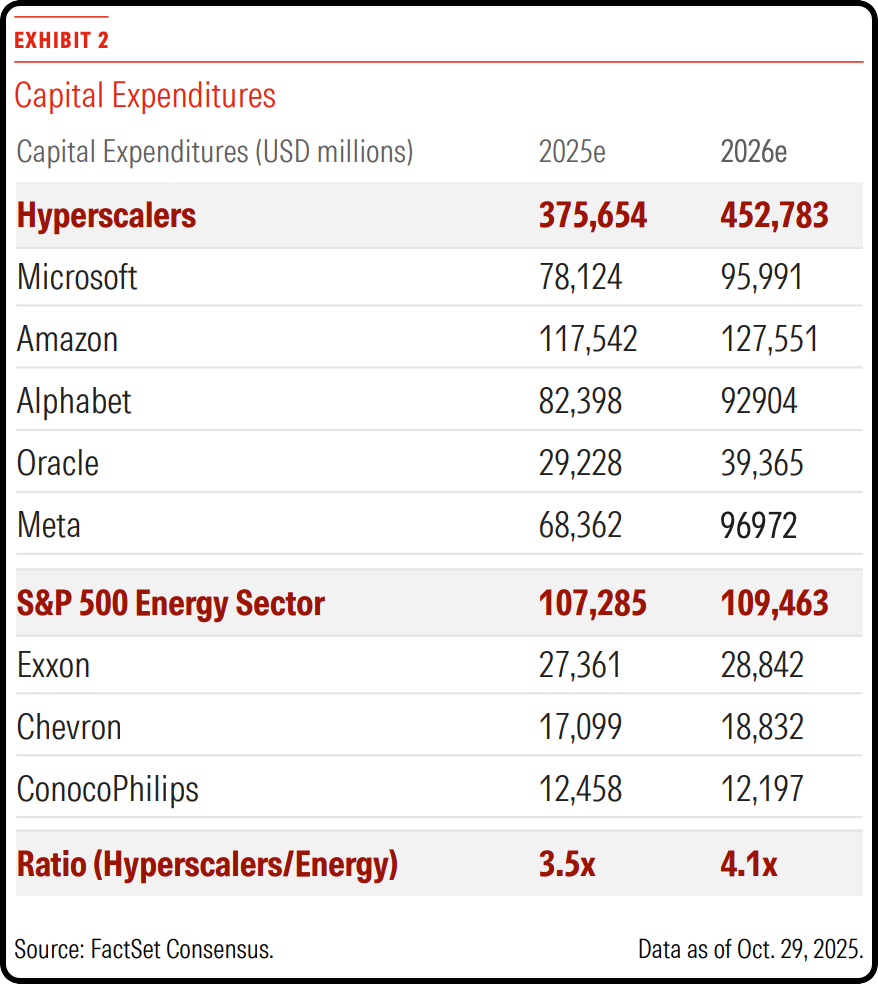Screen dimensions: 878x984
Task: Select the S&P 500 Energy Sector heading
Action: pos(171,603)
